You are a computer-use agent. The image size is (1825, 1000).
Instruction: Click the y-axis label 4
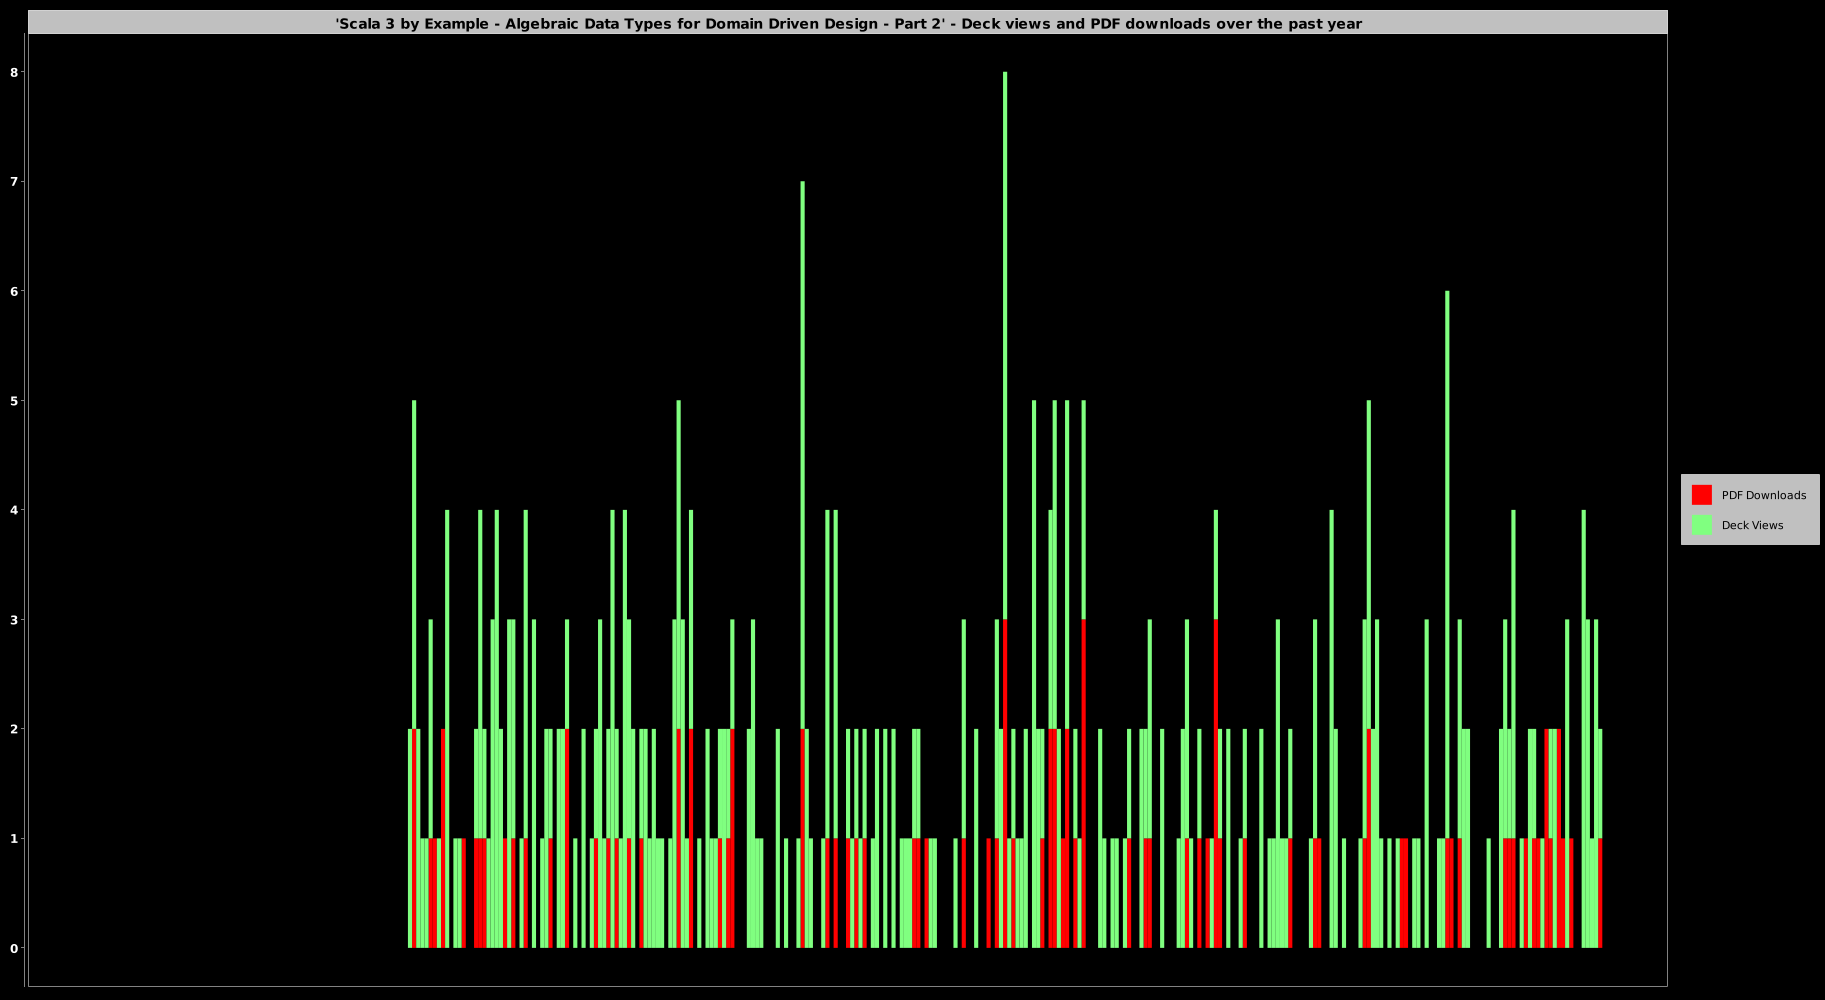(x=14, y=510)
